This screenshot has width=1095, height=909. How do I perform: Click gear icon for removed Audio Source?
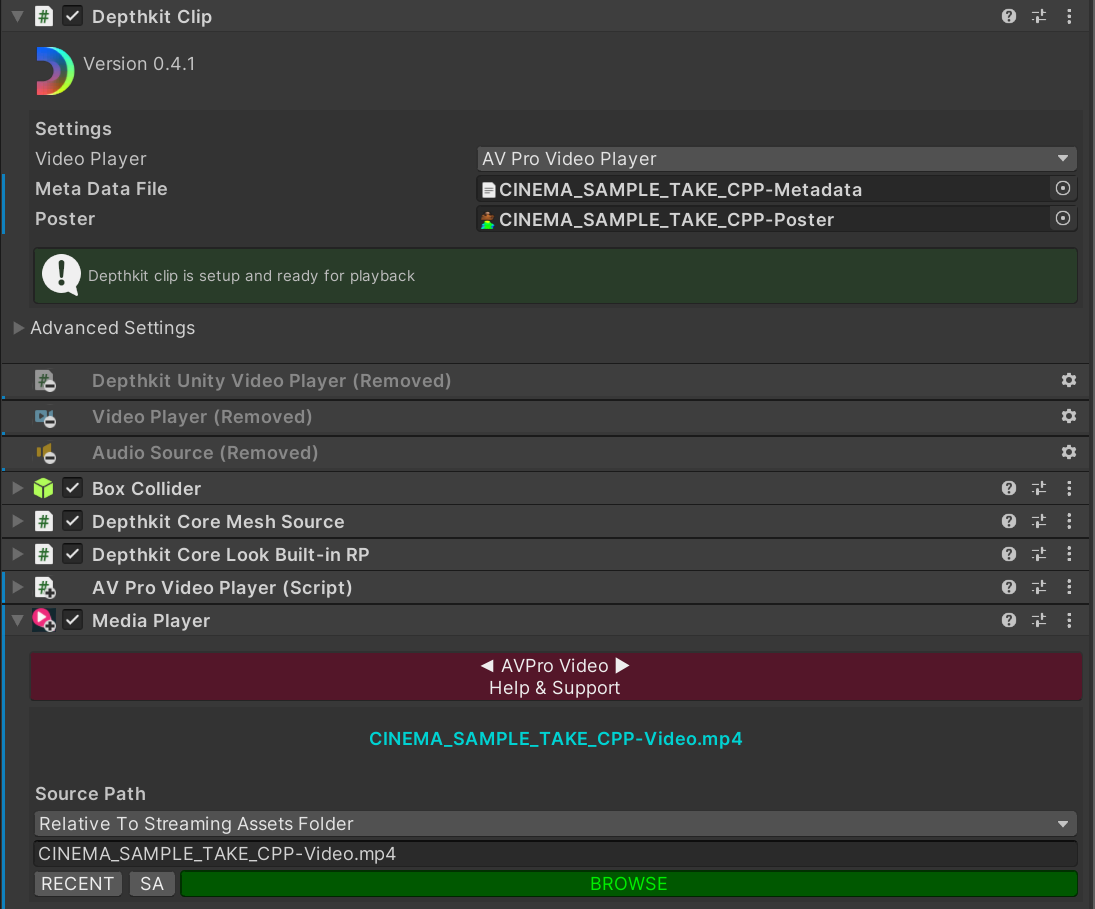(x=1068, y=453)
